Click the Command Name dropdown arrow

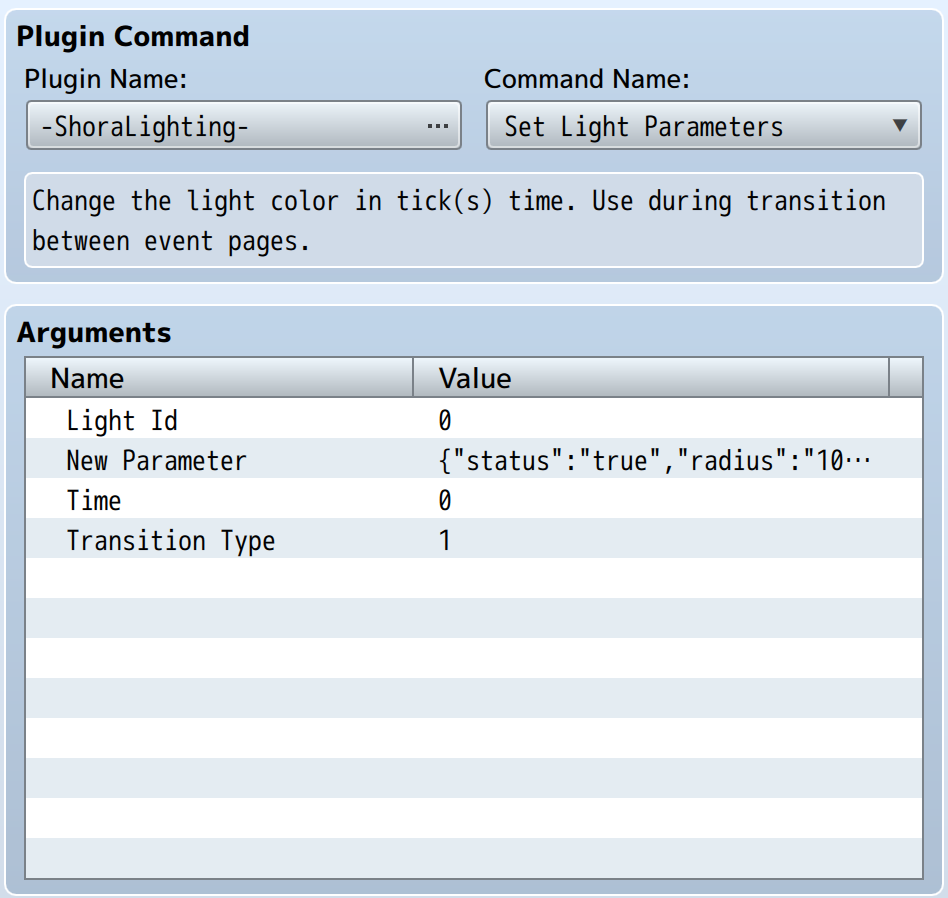900,125
